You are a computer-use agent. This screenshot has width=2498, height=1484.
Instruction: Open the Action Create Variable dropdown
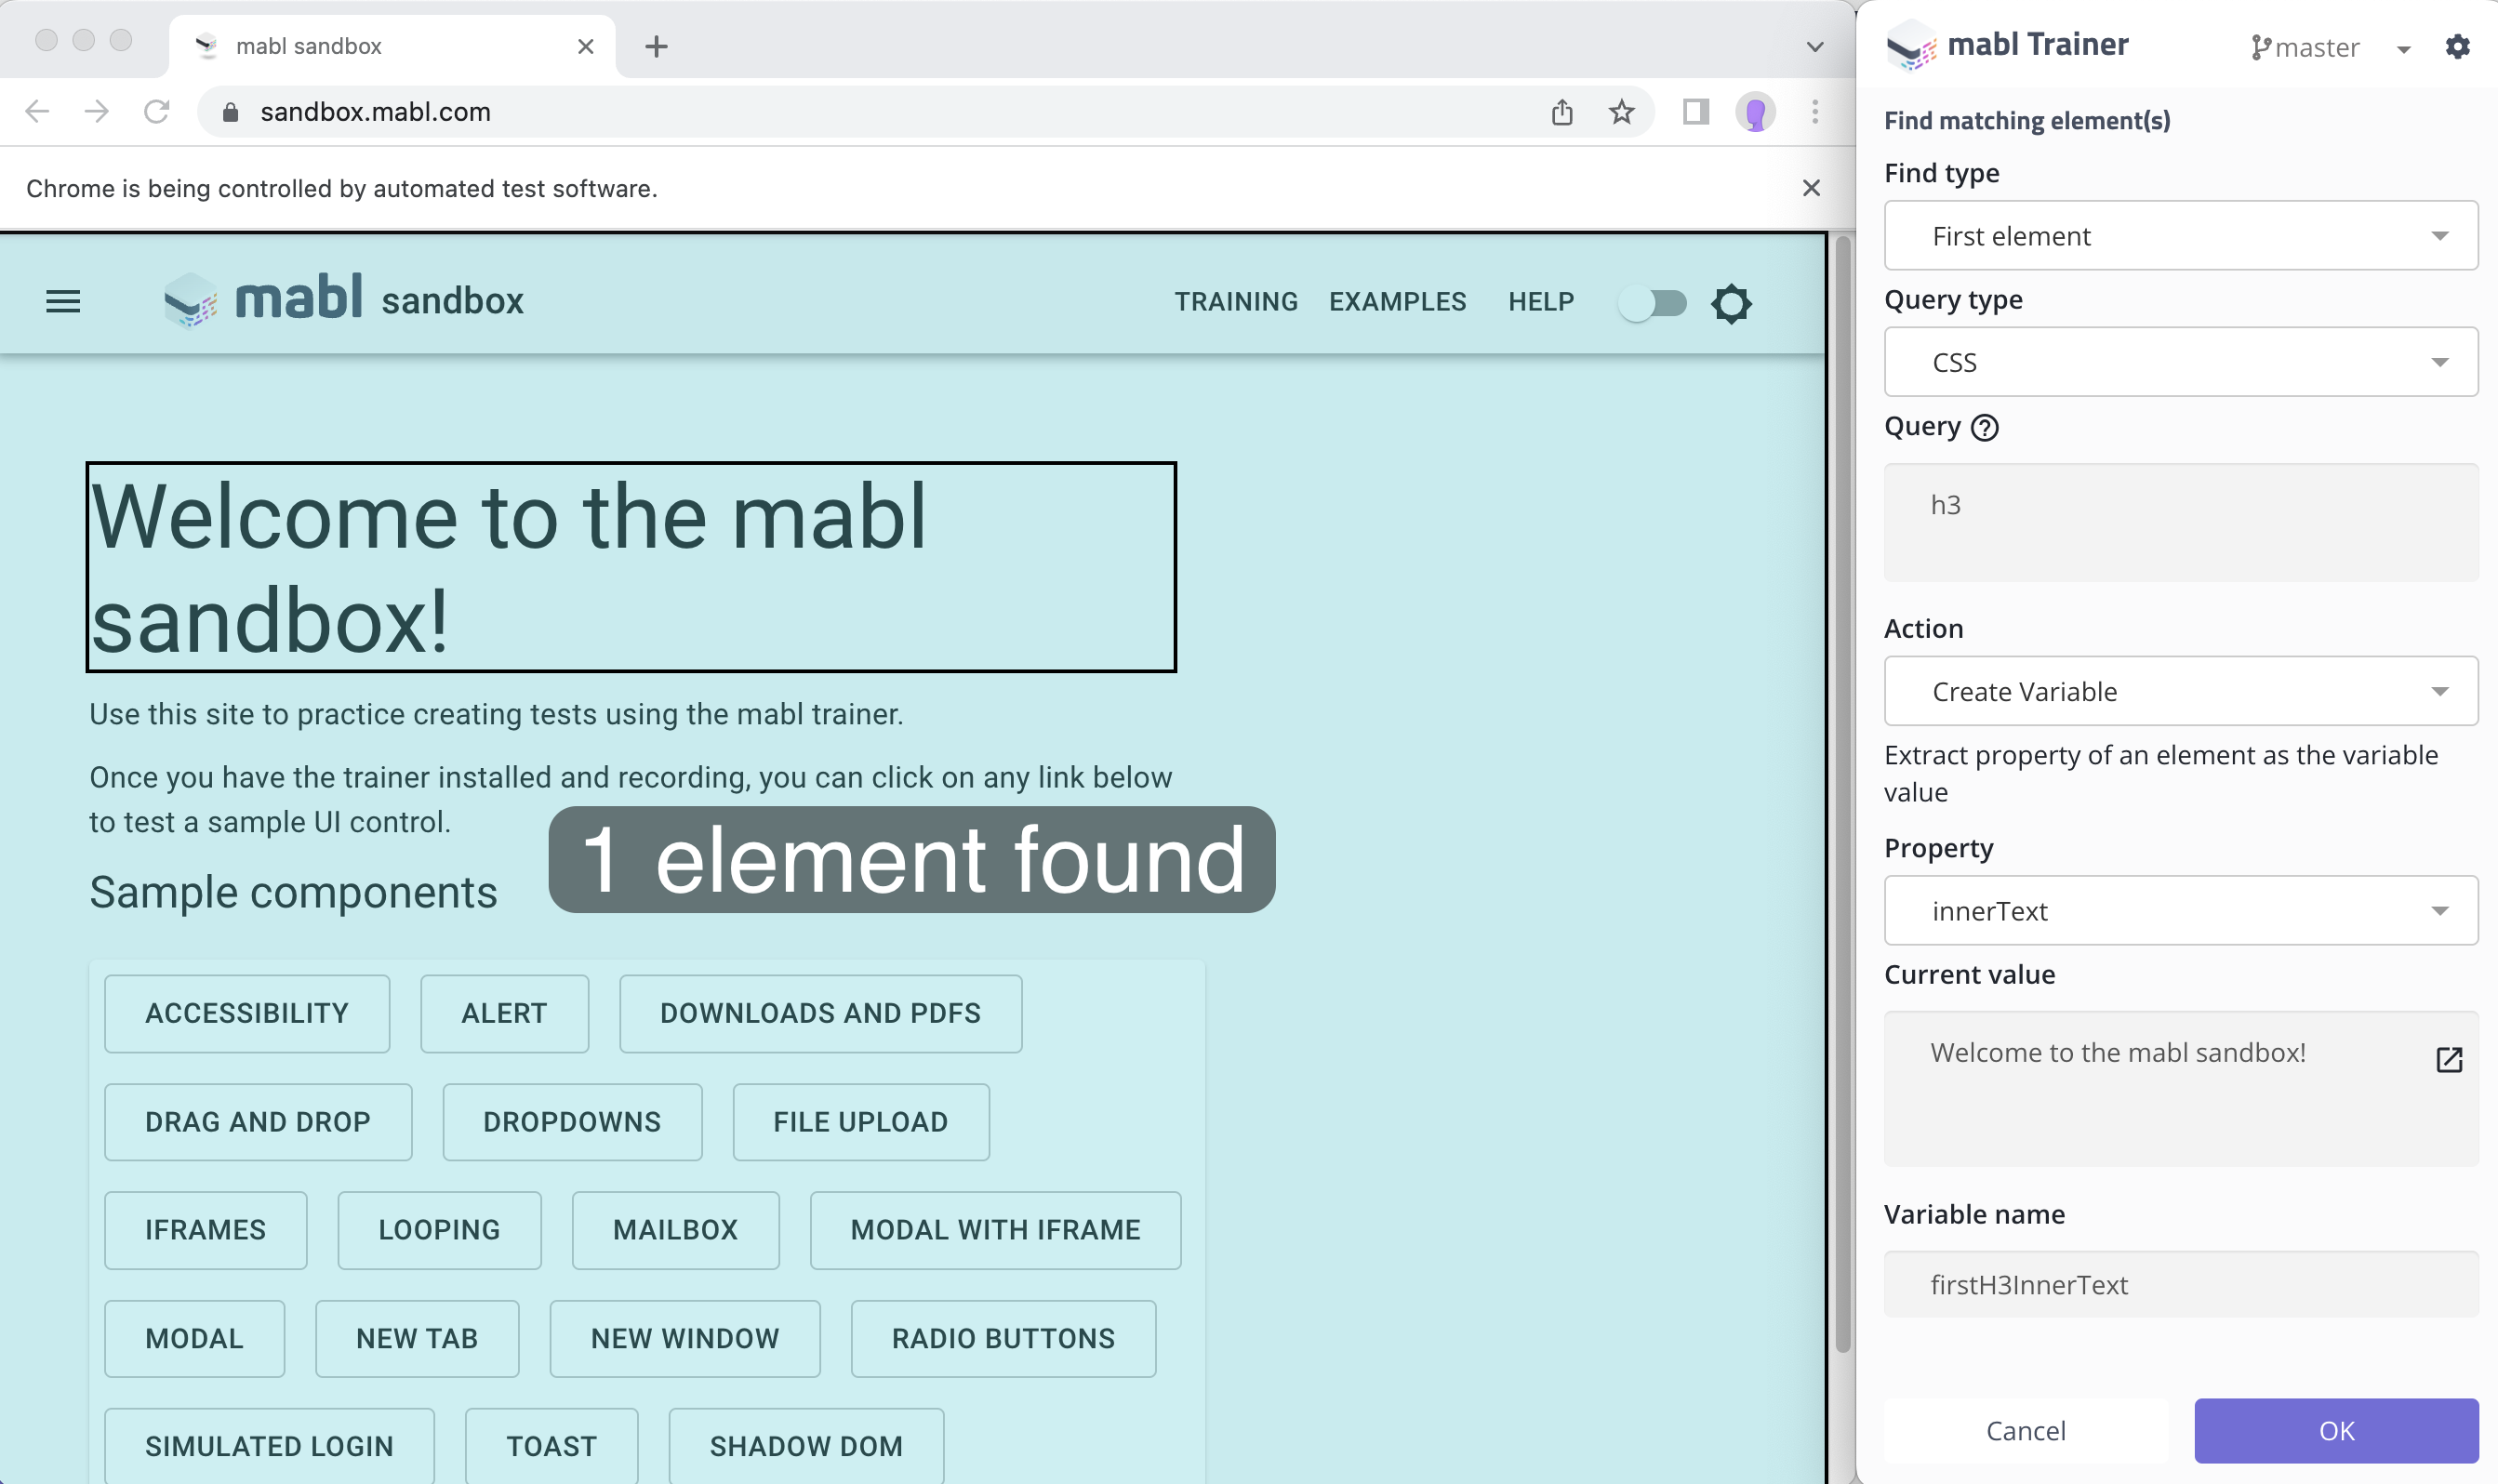(2181, 691)
